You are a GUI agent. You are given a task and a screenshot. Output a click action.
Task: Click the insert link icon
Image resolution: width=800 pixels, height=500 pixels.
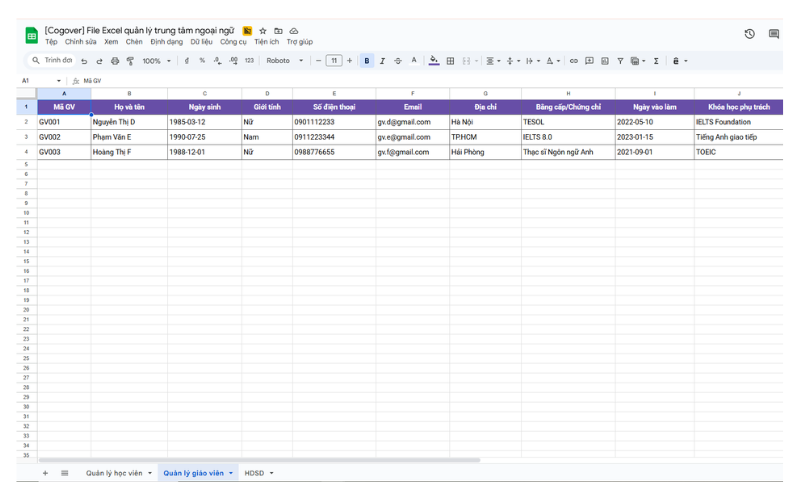point(574,61)
